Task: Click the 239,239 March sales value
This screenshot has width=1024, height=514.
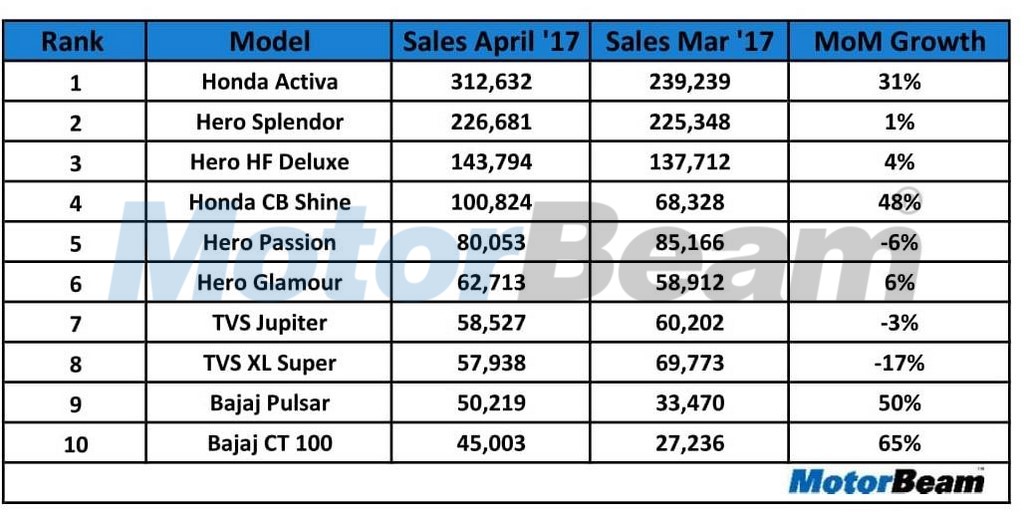Action: [689, 82]
